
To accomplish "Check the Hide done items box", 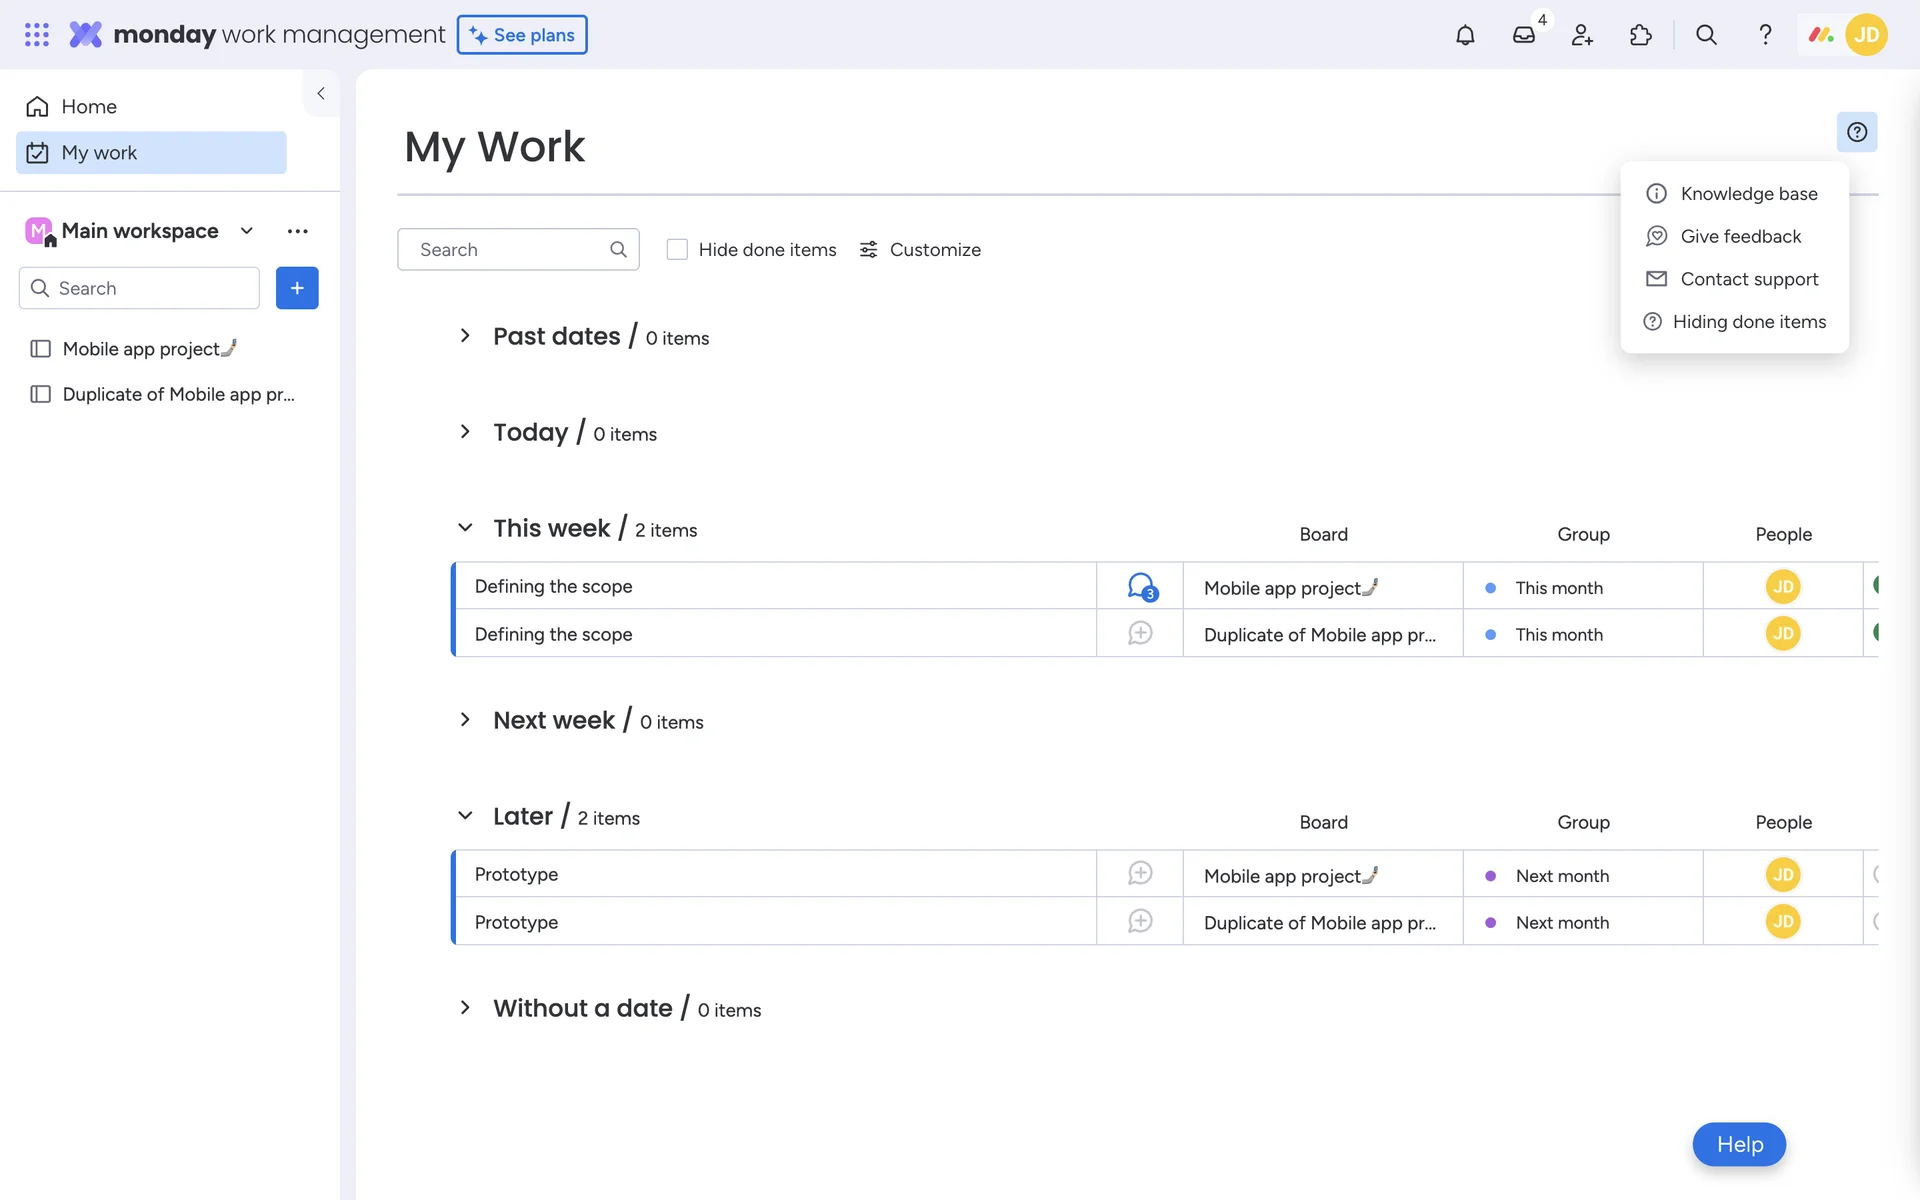I will [677, 250].
